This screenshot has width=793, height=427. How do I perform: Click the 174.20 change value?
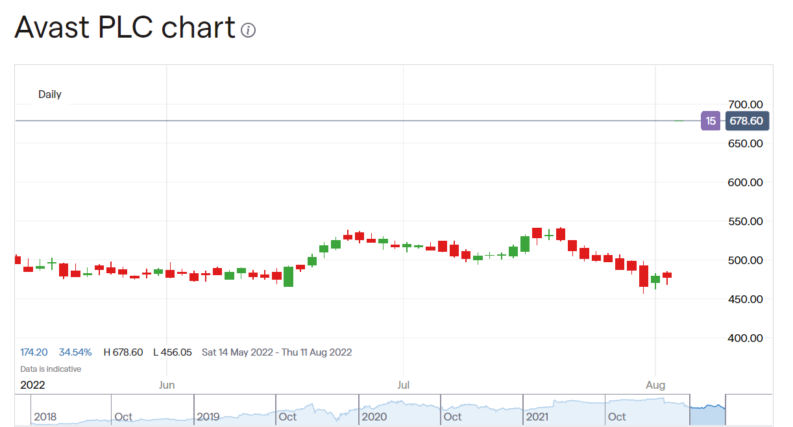(34, 353)
